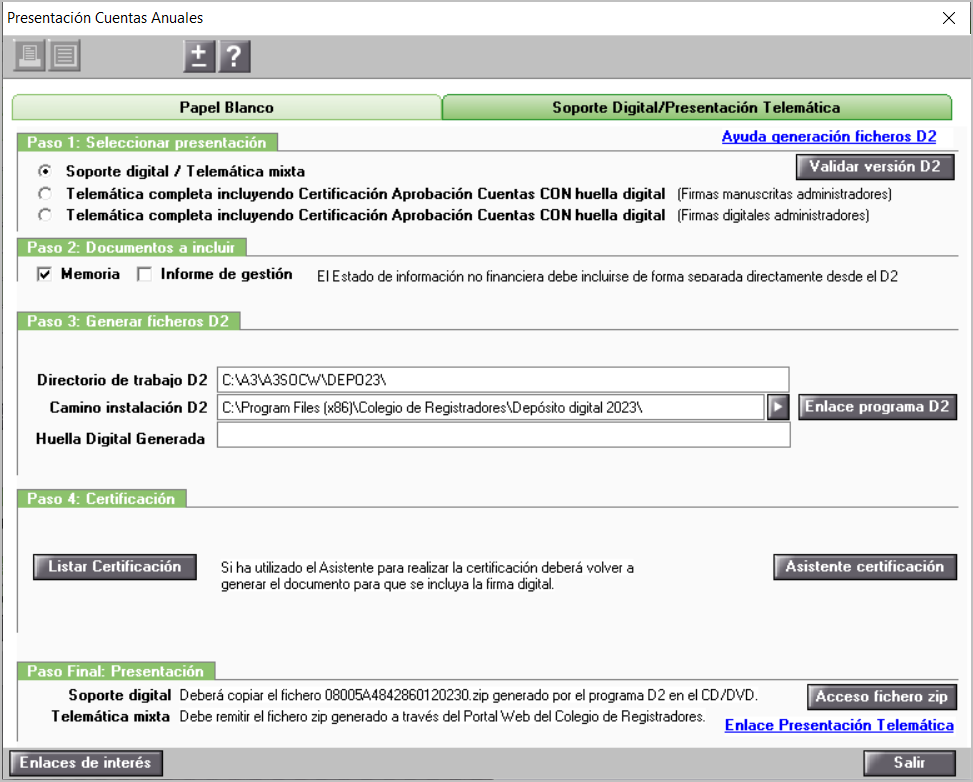
Task: Click the Salir button
Action: click(910, 763)
